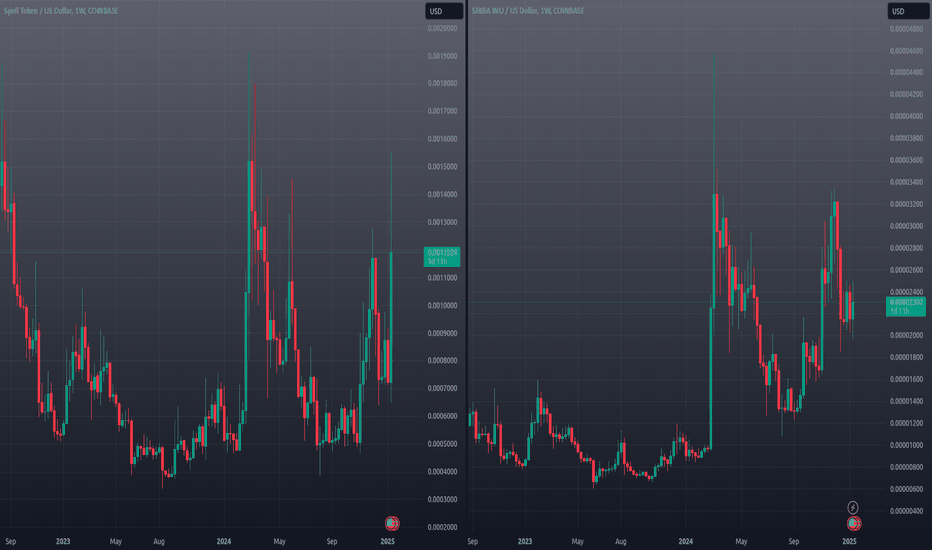Click the 0.00002000 price axis label
The image size is (932, 550).
[x=906, y=335]
